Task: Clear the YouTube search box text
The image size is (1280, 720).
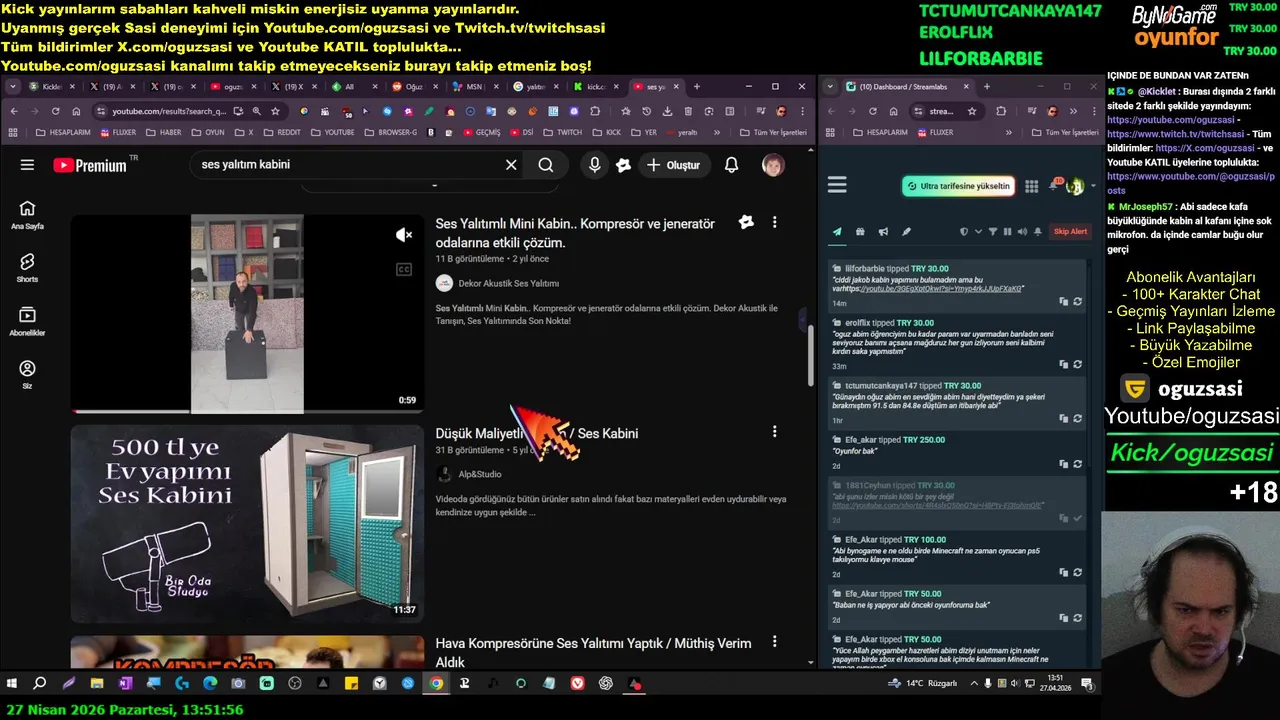Action: [x=511, y=165]
